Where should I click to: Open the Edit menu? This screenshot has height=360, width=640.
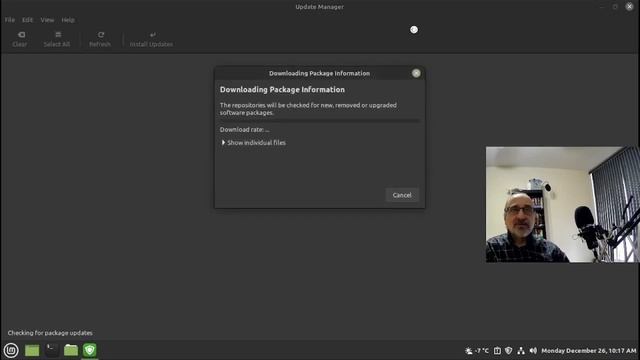27,20
